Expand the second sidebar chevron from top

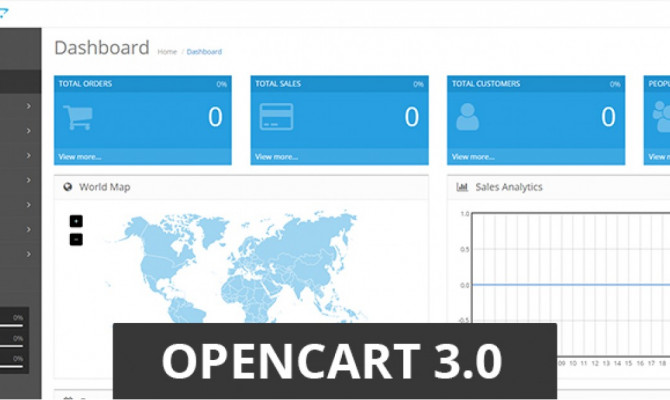[28, 131]
